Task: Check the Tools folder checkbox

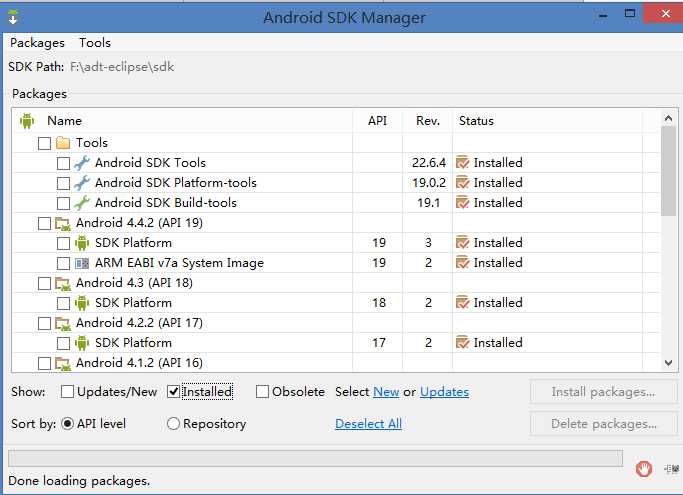Action: (44, 143)
